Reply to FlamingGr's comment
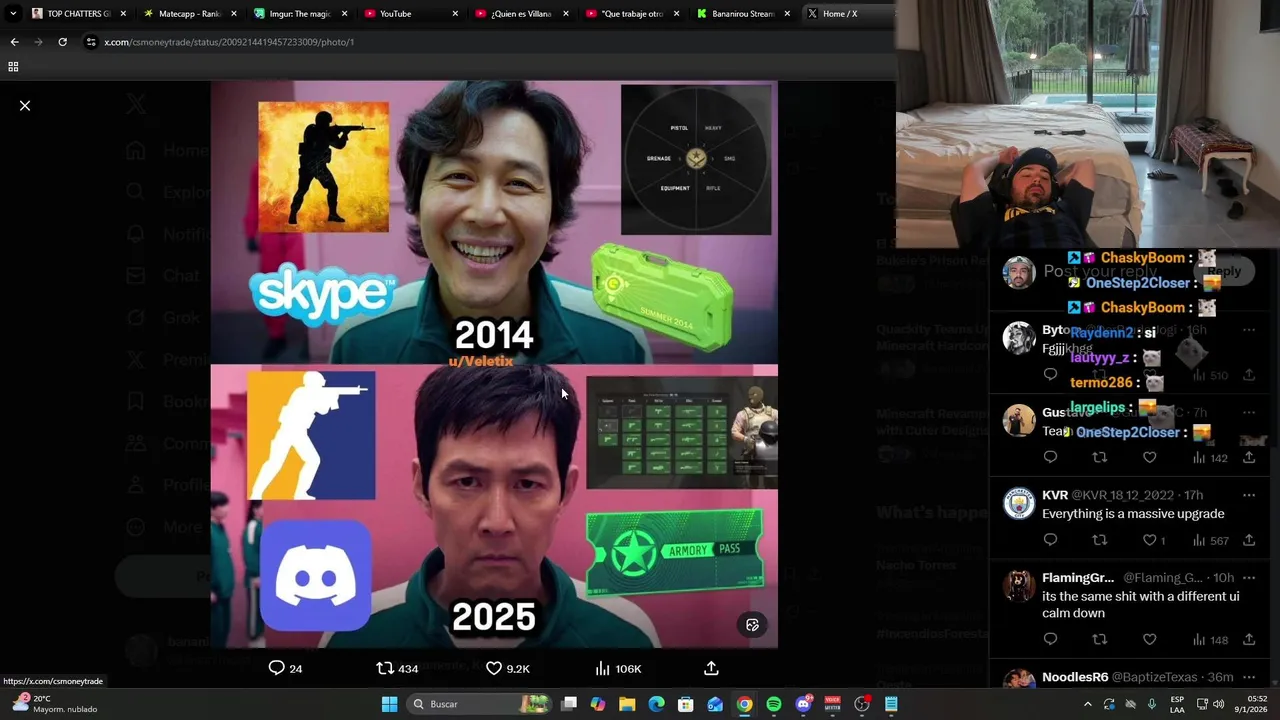Screen dimensions: 1280x720 point(1050,639)
